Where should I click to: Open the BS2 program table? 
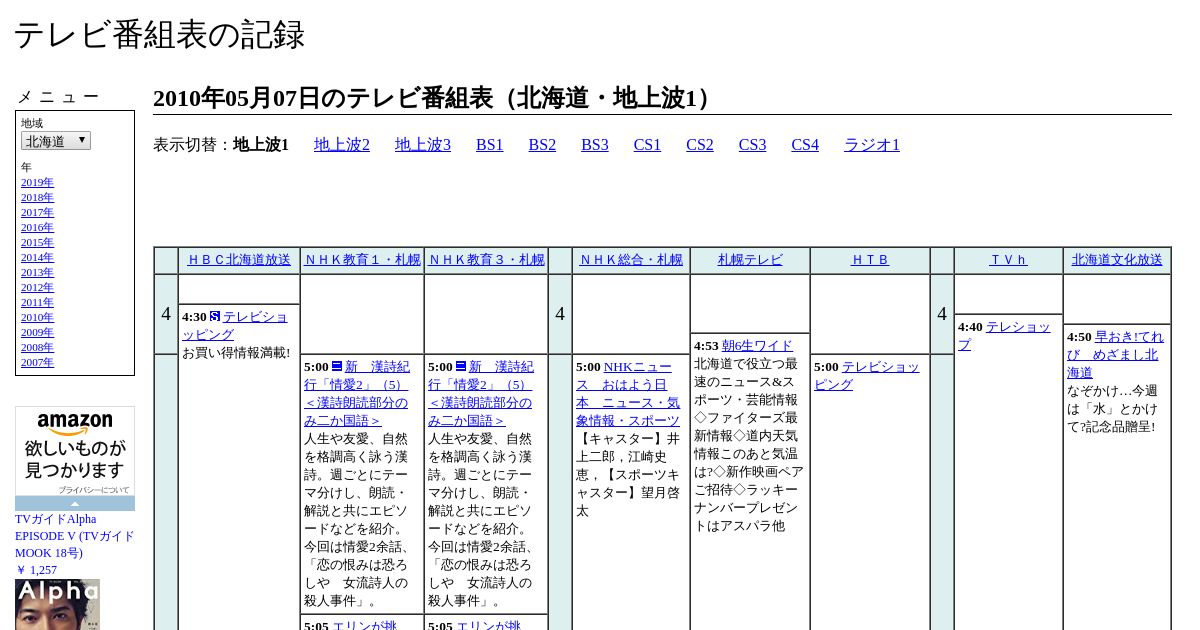(x=542, y=145)
